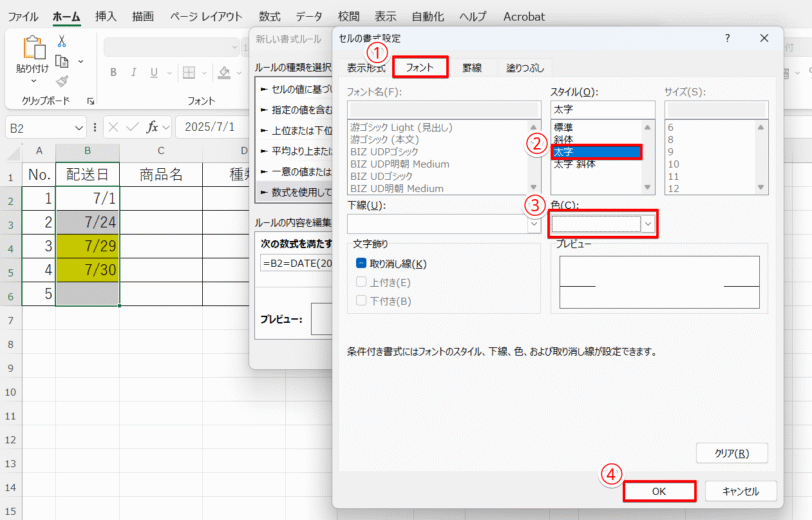Click the Cut scissors icon
The image size is (812, 520).
point(62,41)
